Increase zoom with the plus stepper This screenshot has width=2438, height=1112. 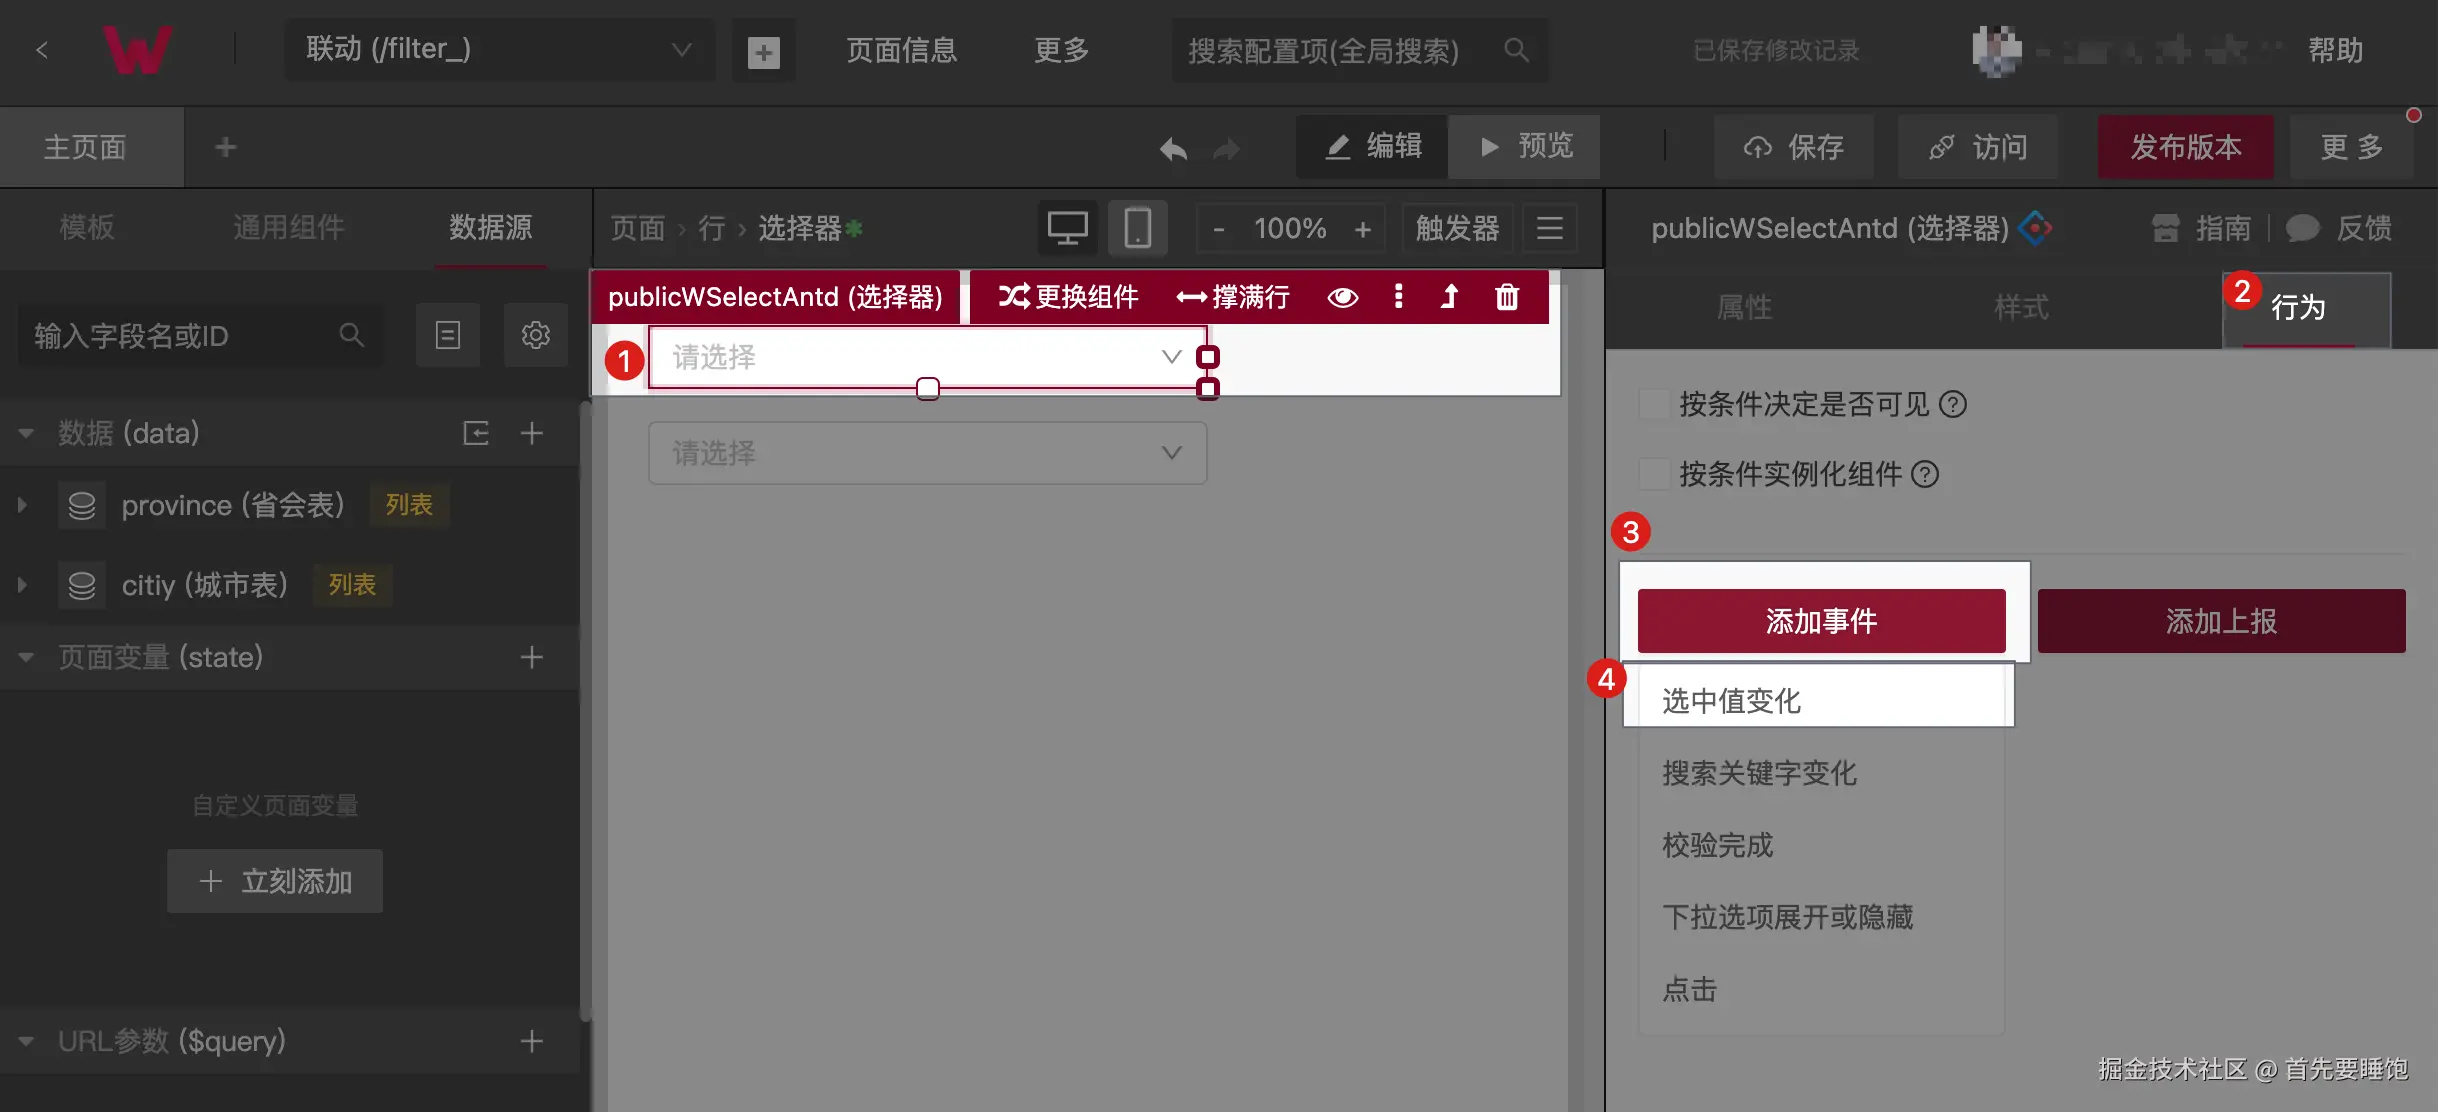tap(1362, 229)
